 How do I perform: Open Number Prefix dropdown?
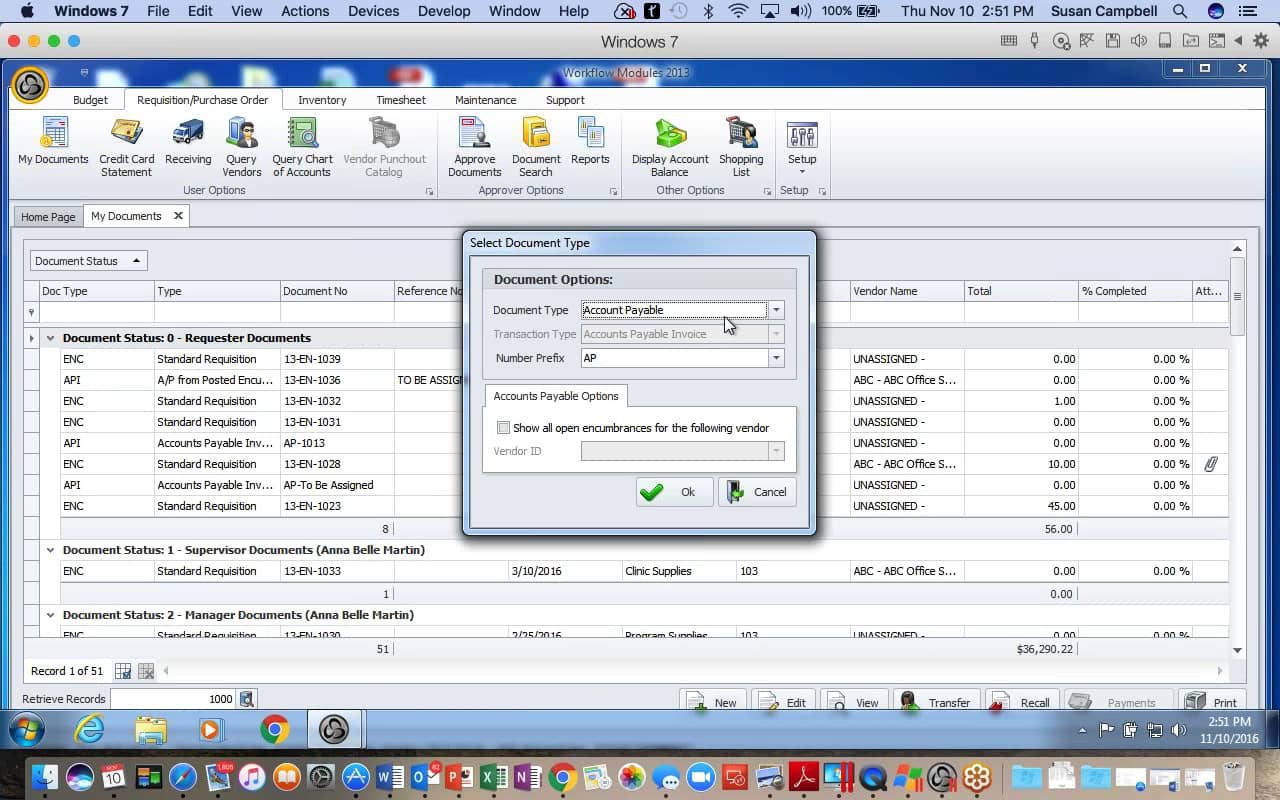pos(776,358)
